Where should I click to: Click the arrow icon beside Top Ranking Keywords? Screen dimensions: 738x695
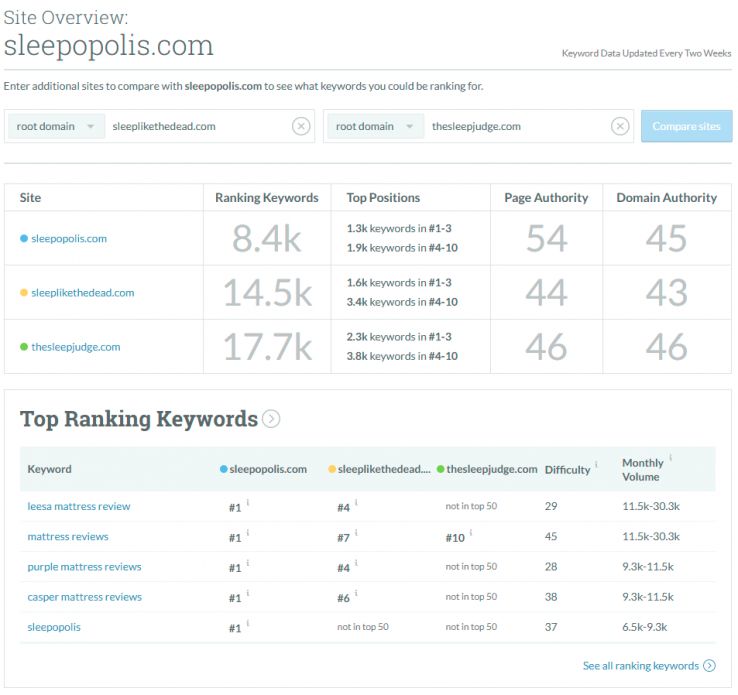(271, 419)
